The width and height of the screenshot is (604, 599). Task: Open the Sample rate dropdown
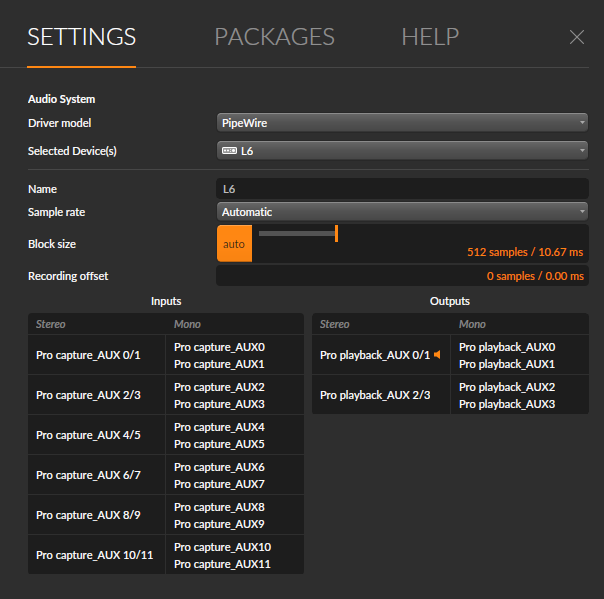(x=402, y=212)
